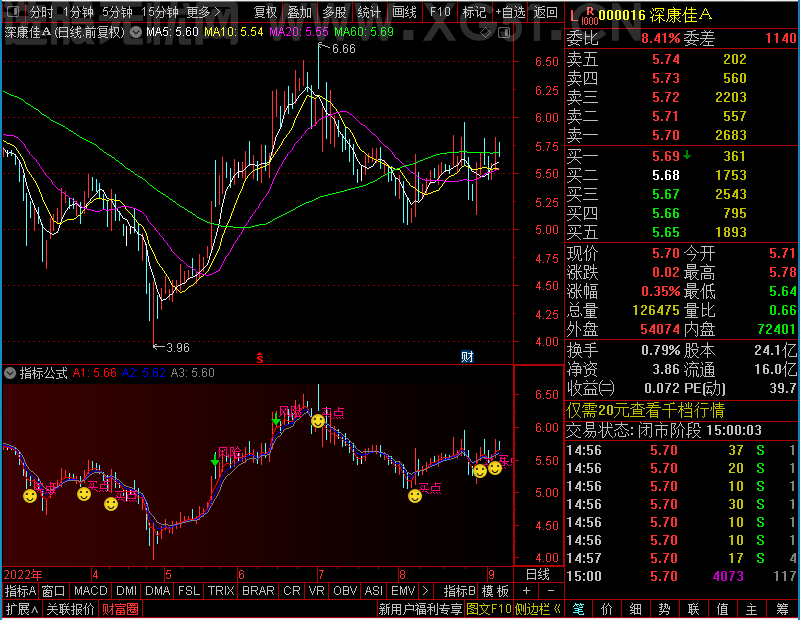The width and height of the screenshot is (800, 620).
Task: Select the BRAR indicator tab
Action: (x=258, y=591)
